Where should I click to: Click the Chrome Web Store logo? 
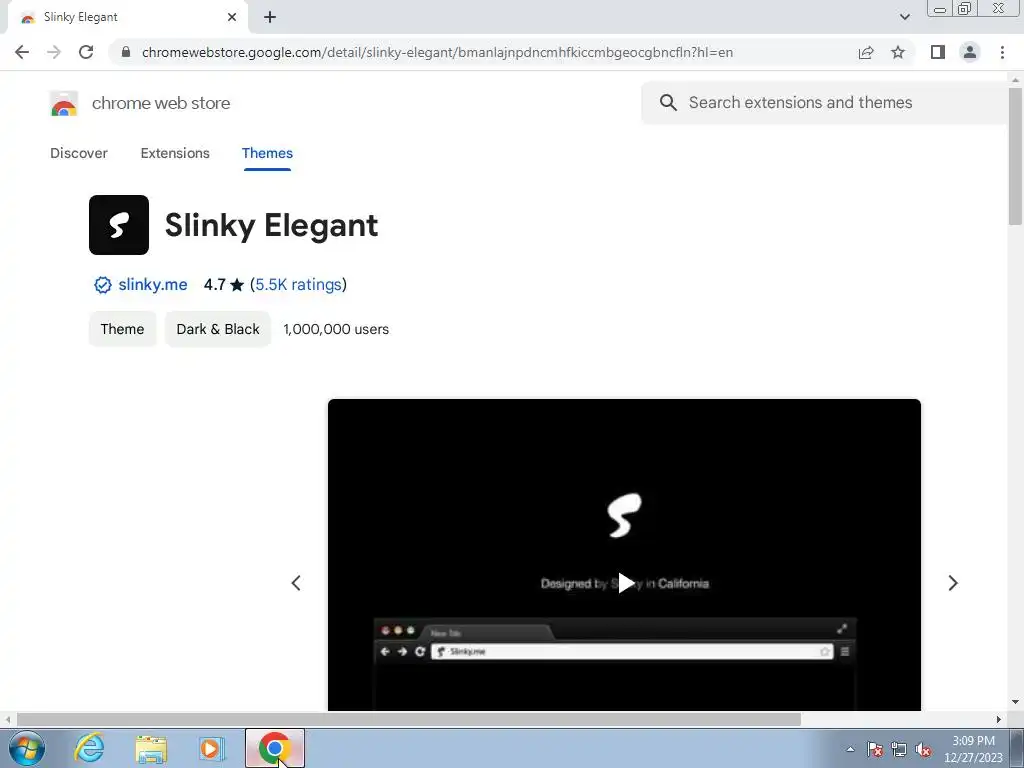point(64,103)
